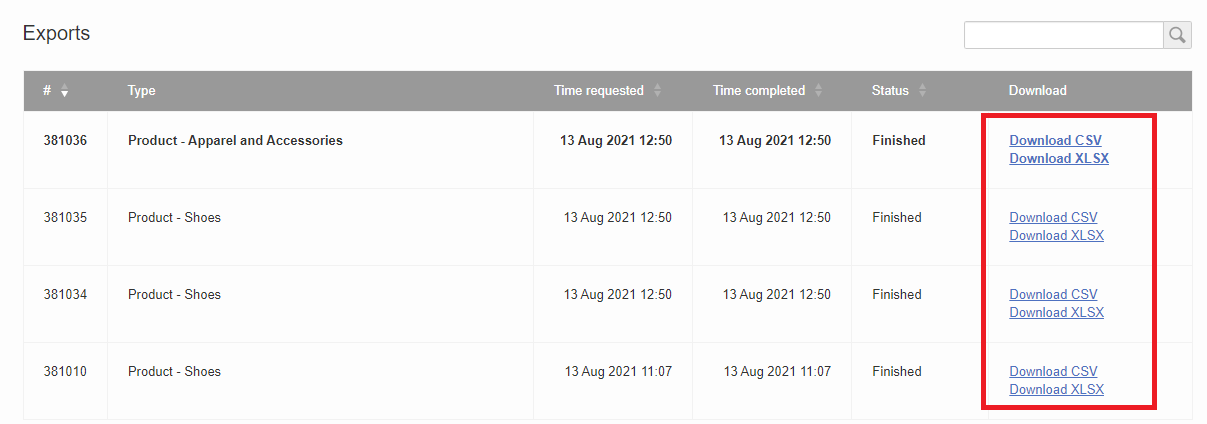Click sort arrows beside Time completed

pyautogui.click(x=818, y=91)
